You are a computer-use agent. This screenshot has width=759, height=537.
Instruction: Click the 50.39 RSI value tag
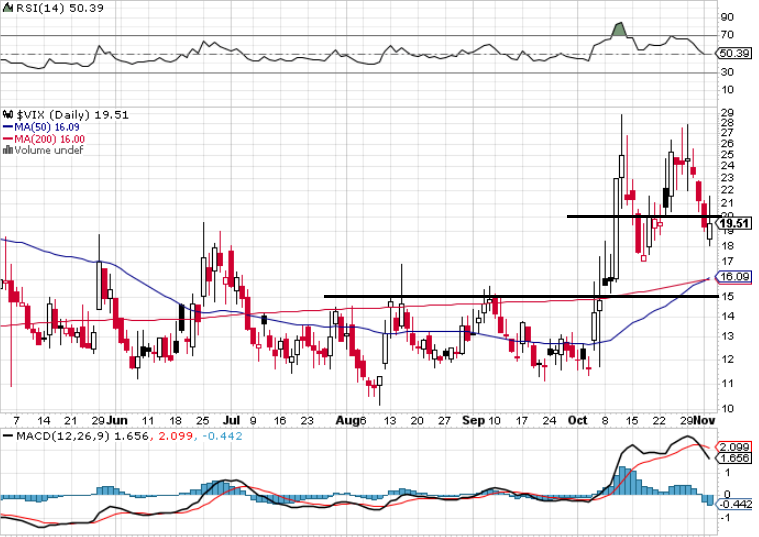[735, 53]
